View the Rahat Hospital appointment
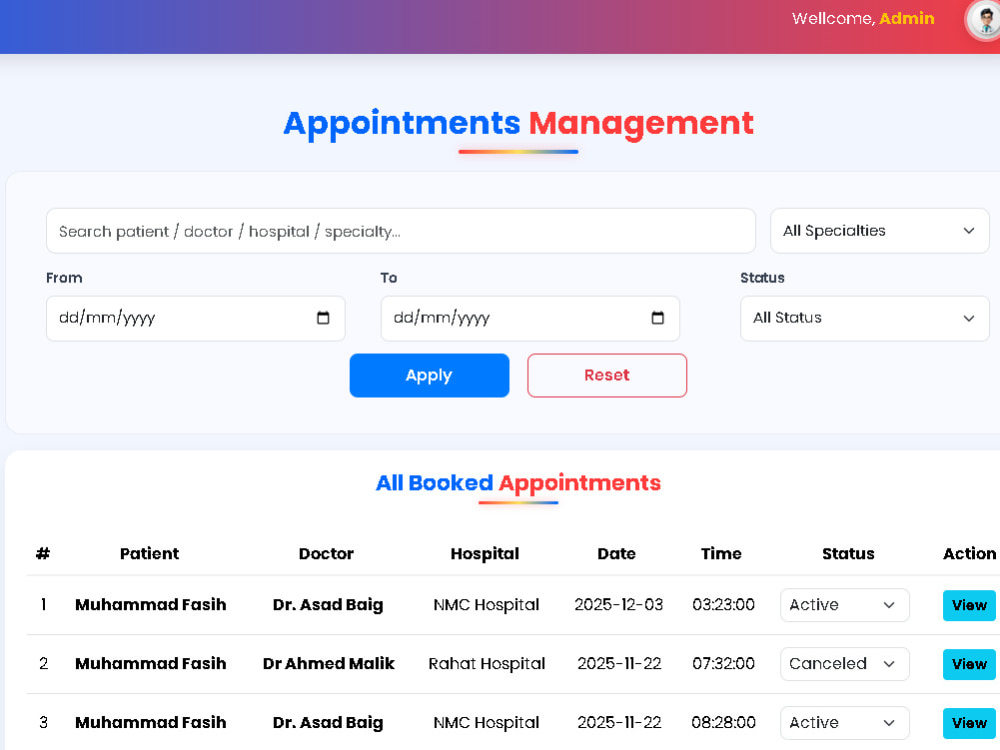 [x=969, y=664]
